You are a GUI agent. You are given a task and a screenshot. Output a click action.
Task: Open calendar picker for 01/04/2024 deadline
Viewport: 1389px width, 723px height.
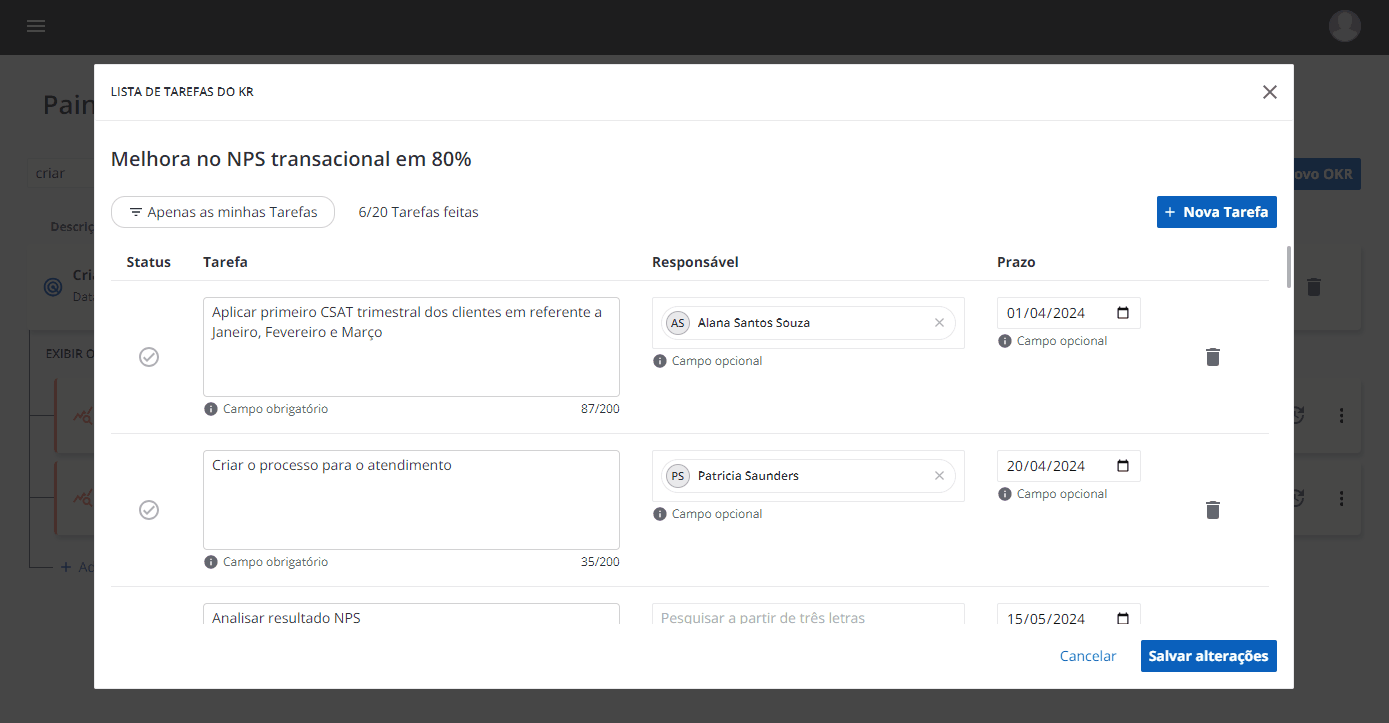[1123, 313]
